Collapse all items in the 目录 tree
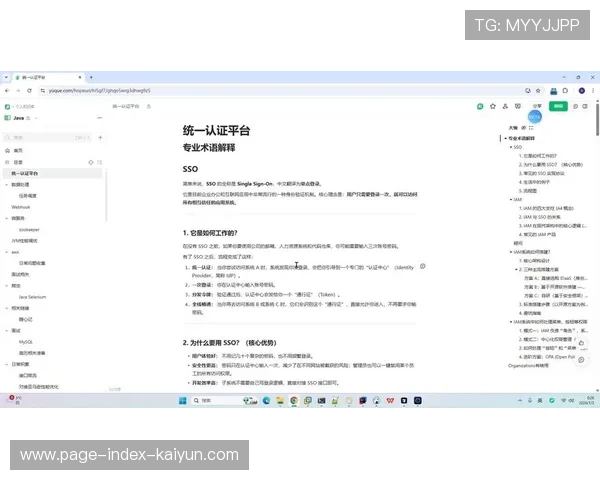The image size is (600, 480). (99, 162)
